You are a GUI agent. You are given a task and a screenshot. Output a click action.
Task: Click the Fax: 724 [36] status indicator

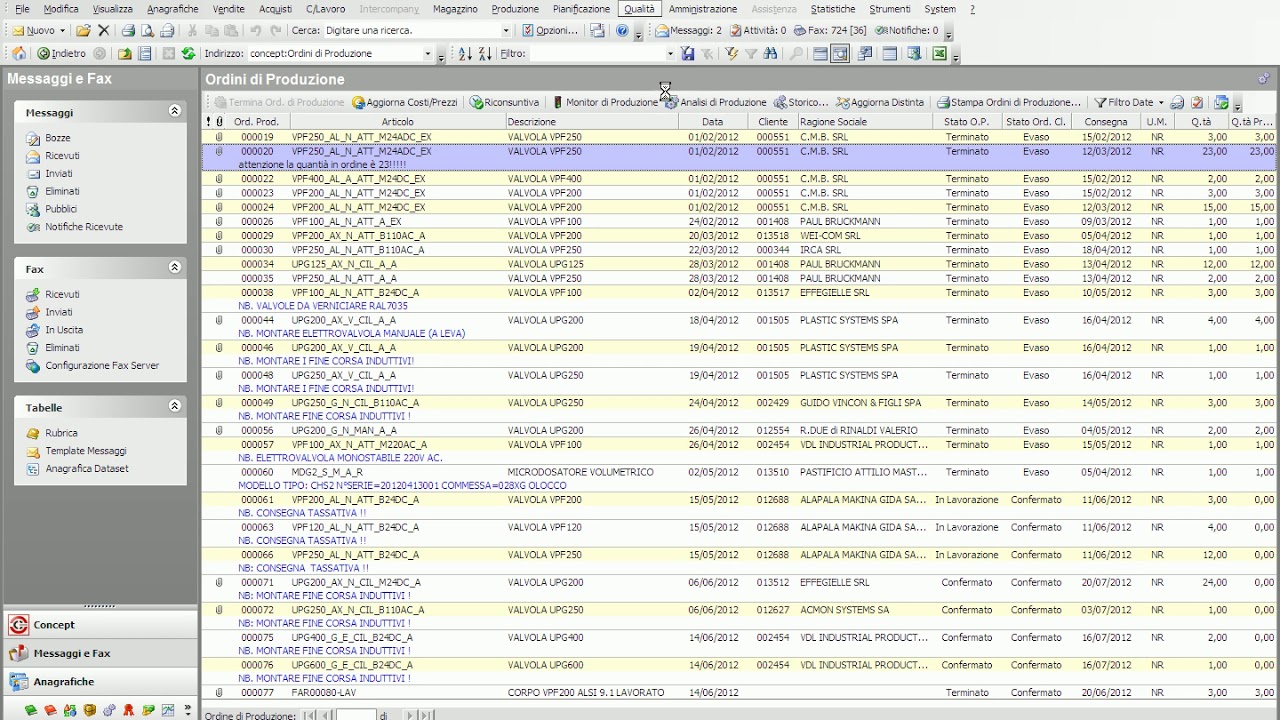pyautogui.click(x=829, y=31)
